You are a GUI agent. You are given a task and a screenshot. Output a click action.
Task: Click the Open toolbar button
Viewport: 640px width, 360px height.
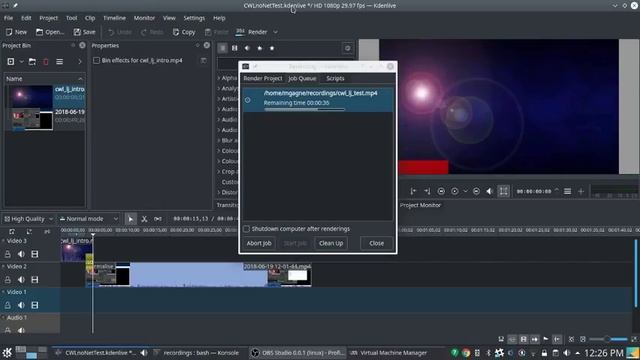click(50, 32)
